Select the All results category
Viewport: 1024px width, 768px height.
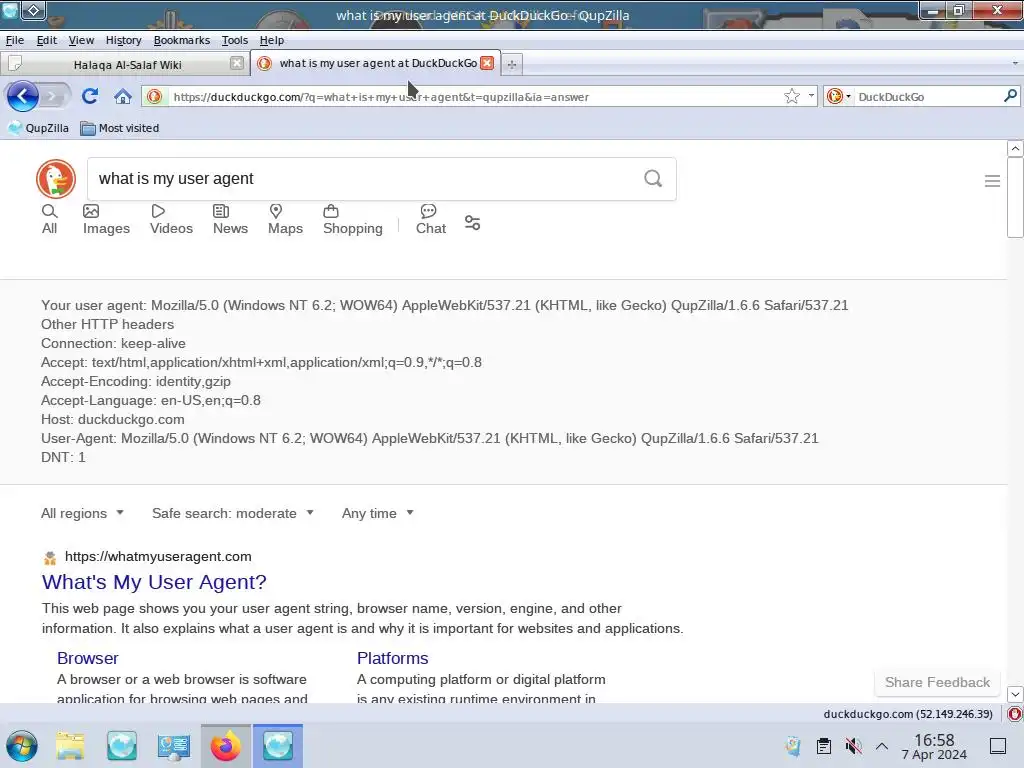pyautogui.click(x=50, y=219)
